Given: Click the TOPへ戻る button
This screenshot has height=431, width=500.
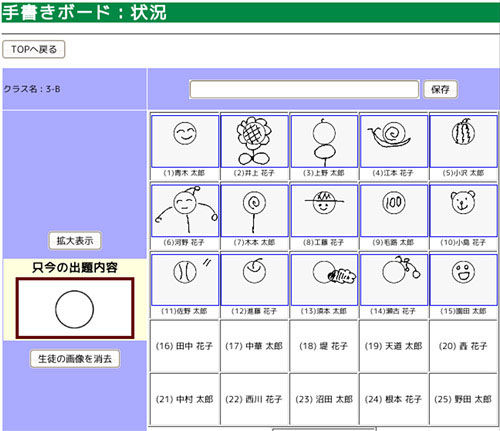Looking at the screenshot, I should pyautogui.click(x=34, y=49).
